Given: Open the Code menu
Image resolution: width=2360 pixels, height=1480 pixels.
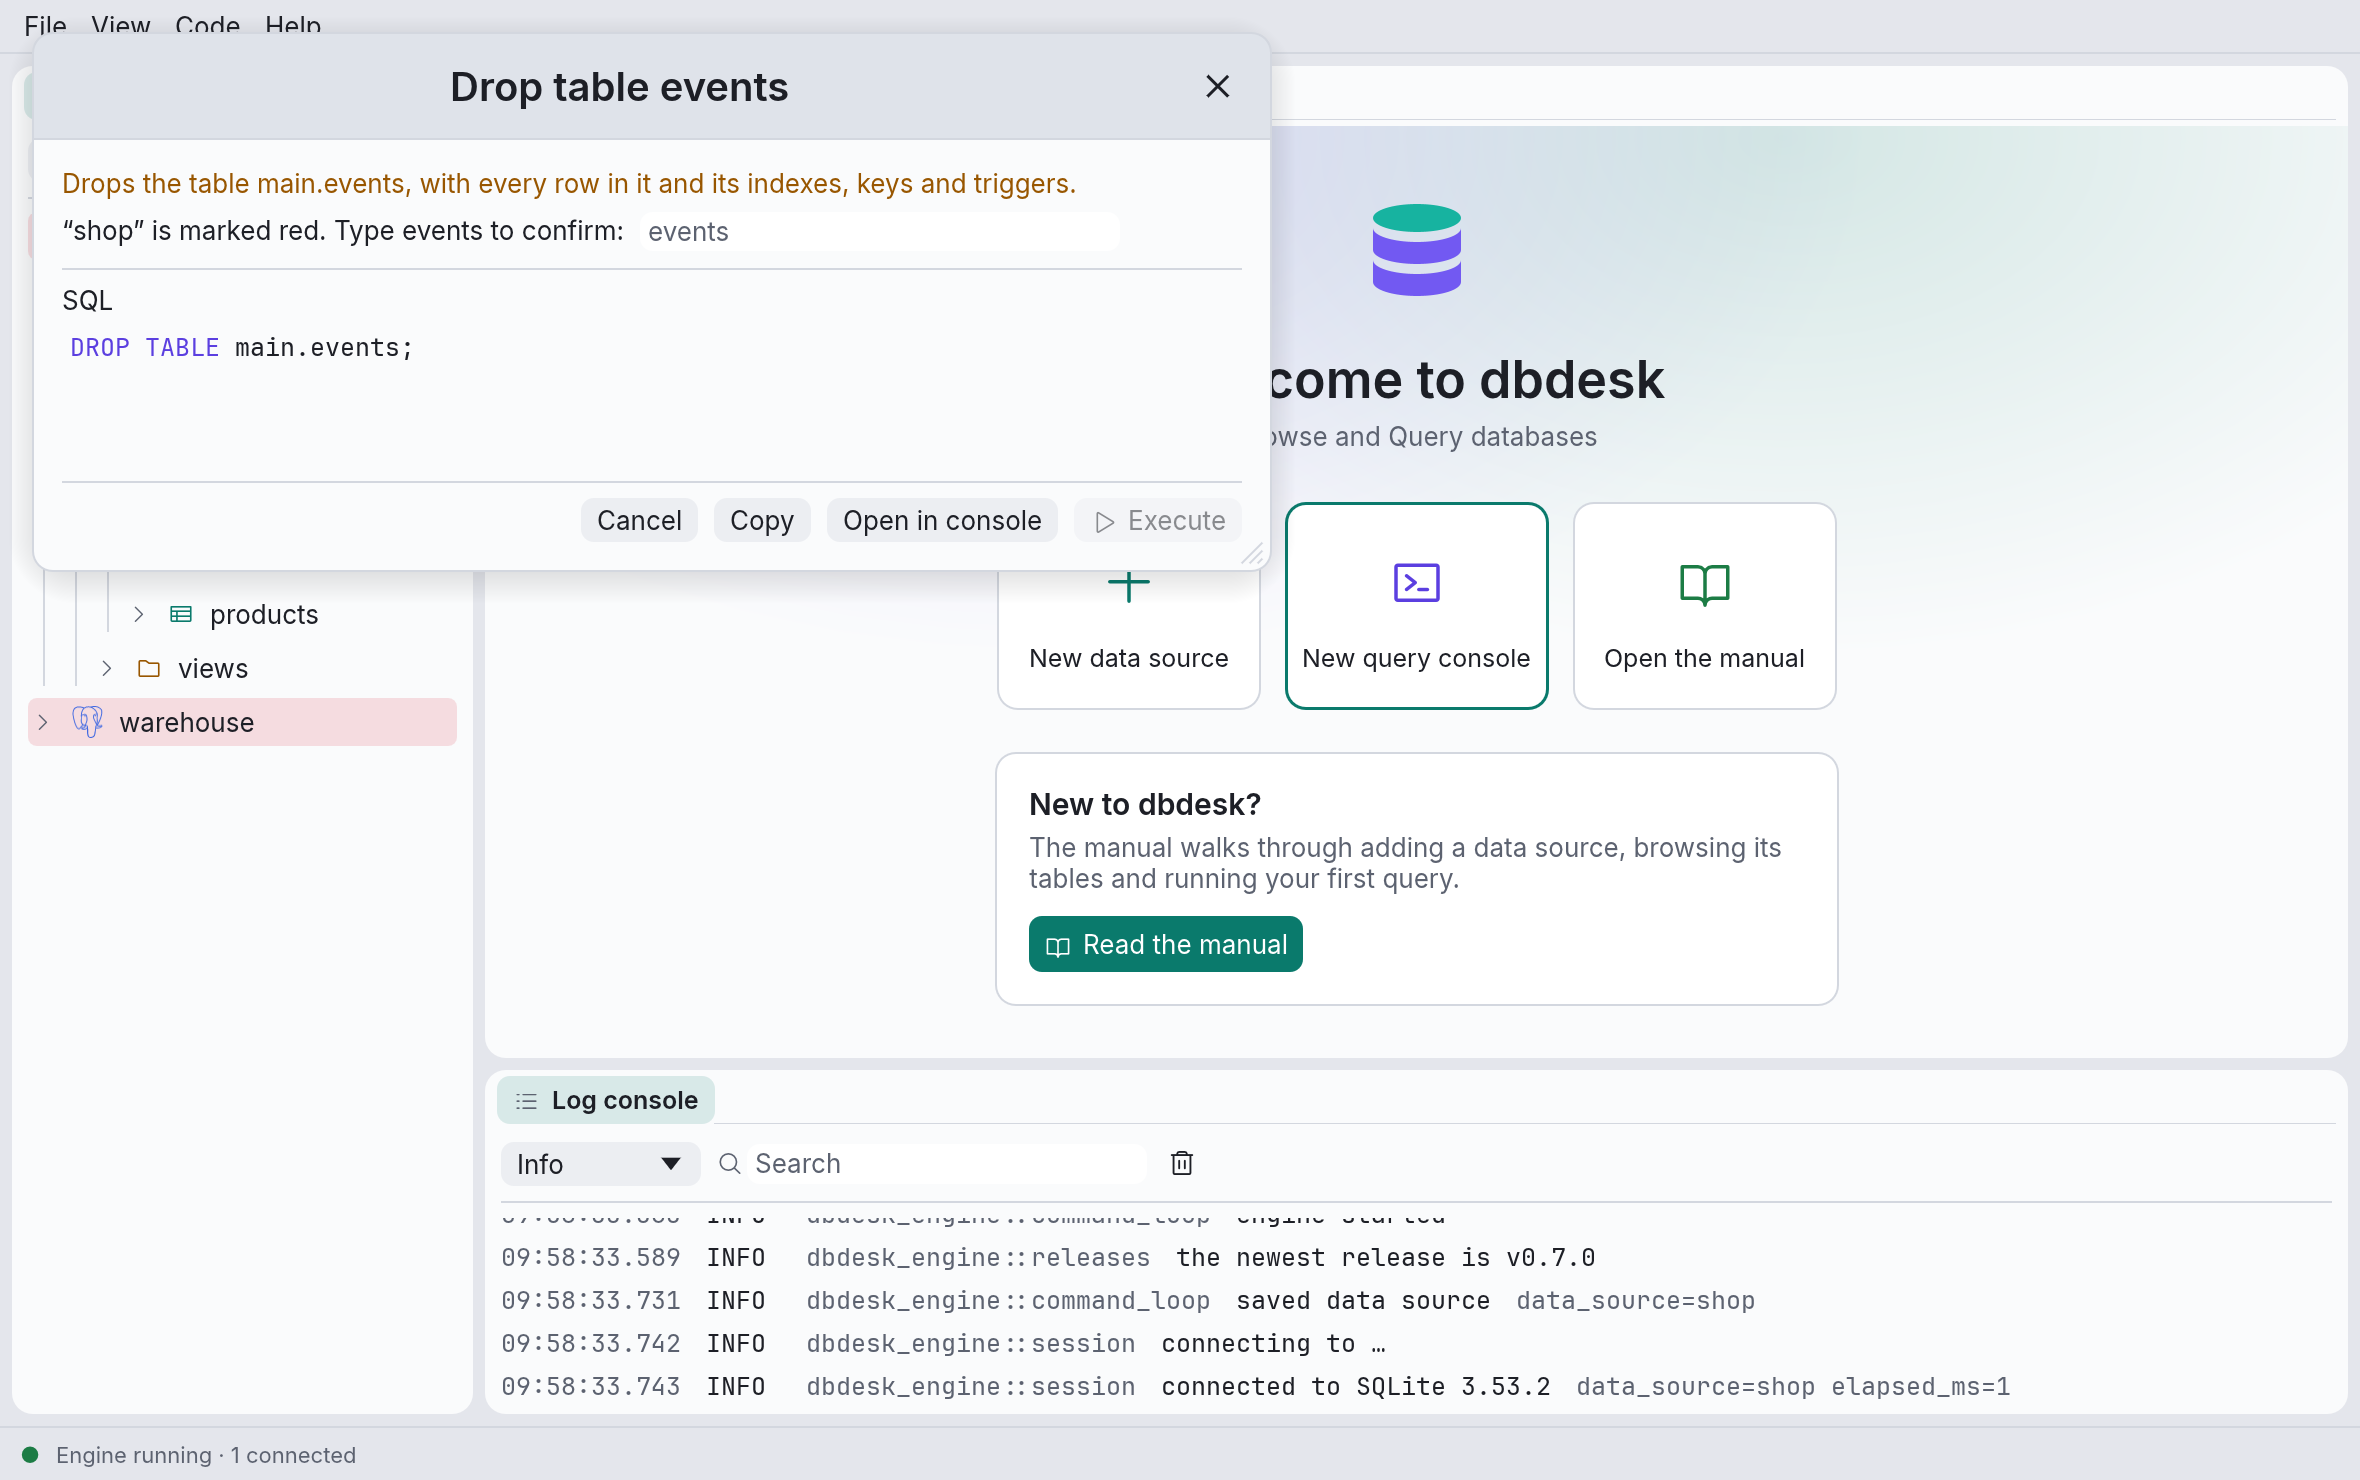Looking at the screenshot, I should 207,25.
